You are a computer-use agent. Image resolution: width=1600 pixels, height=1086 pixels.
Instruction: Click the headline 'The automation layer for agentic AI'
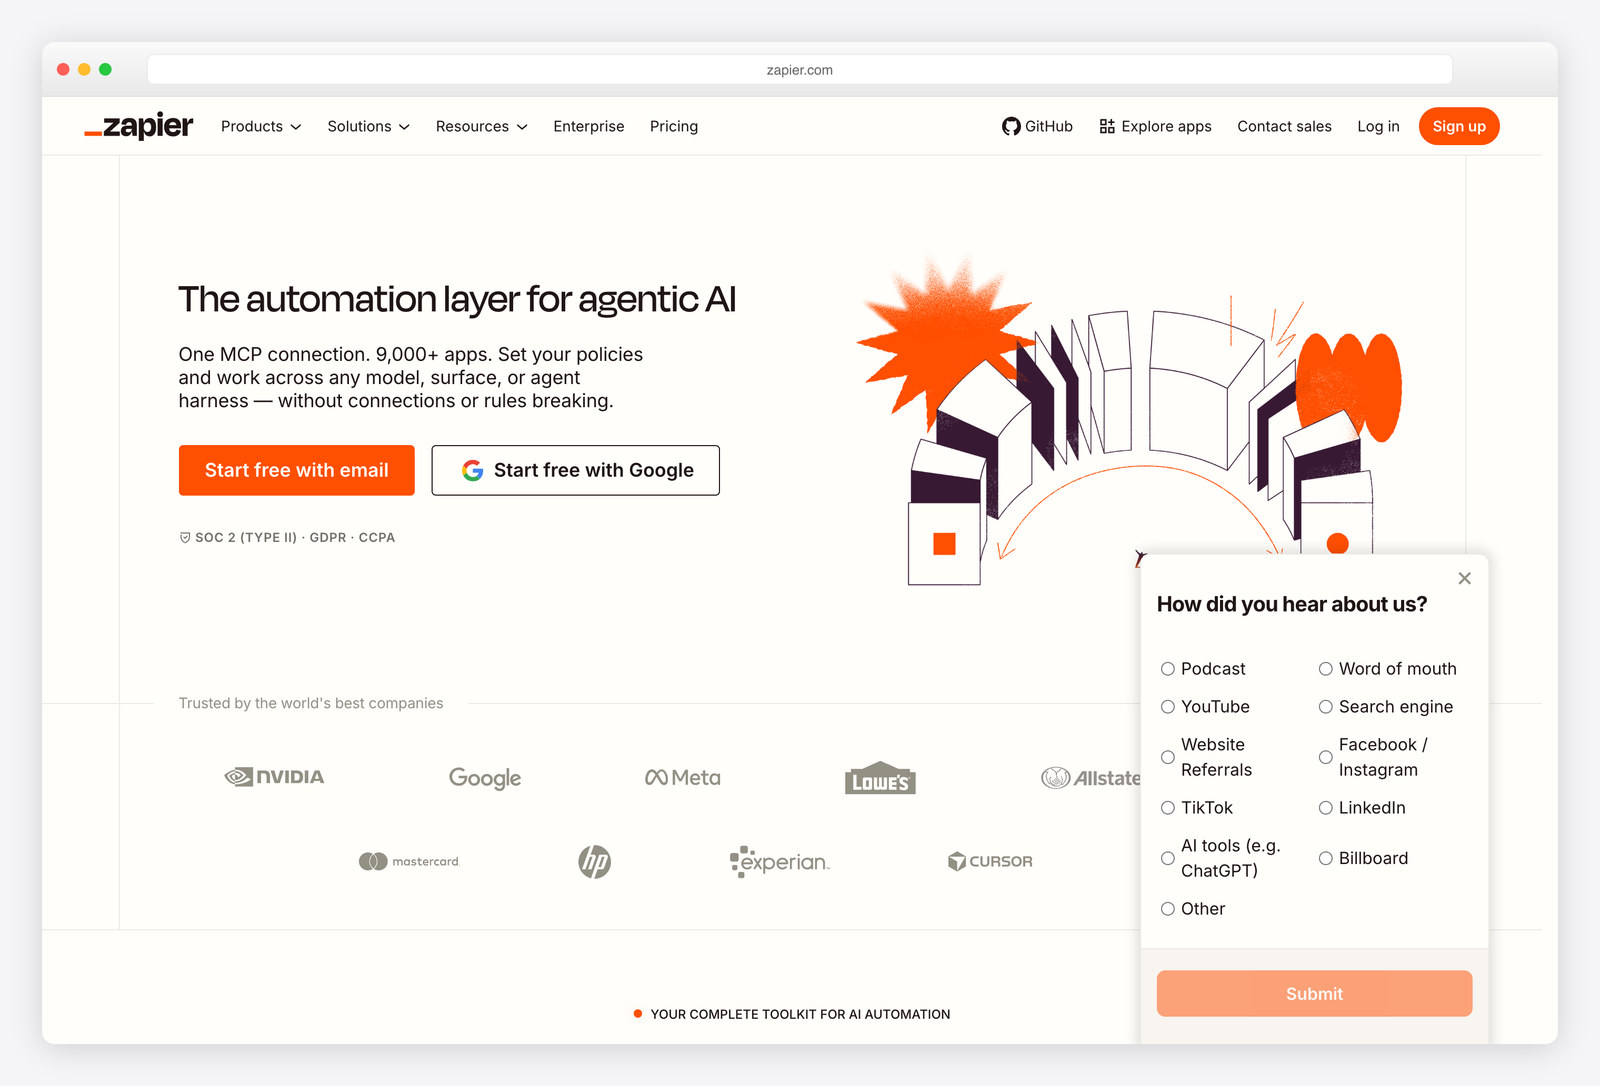click(457, 299)
